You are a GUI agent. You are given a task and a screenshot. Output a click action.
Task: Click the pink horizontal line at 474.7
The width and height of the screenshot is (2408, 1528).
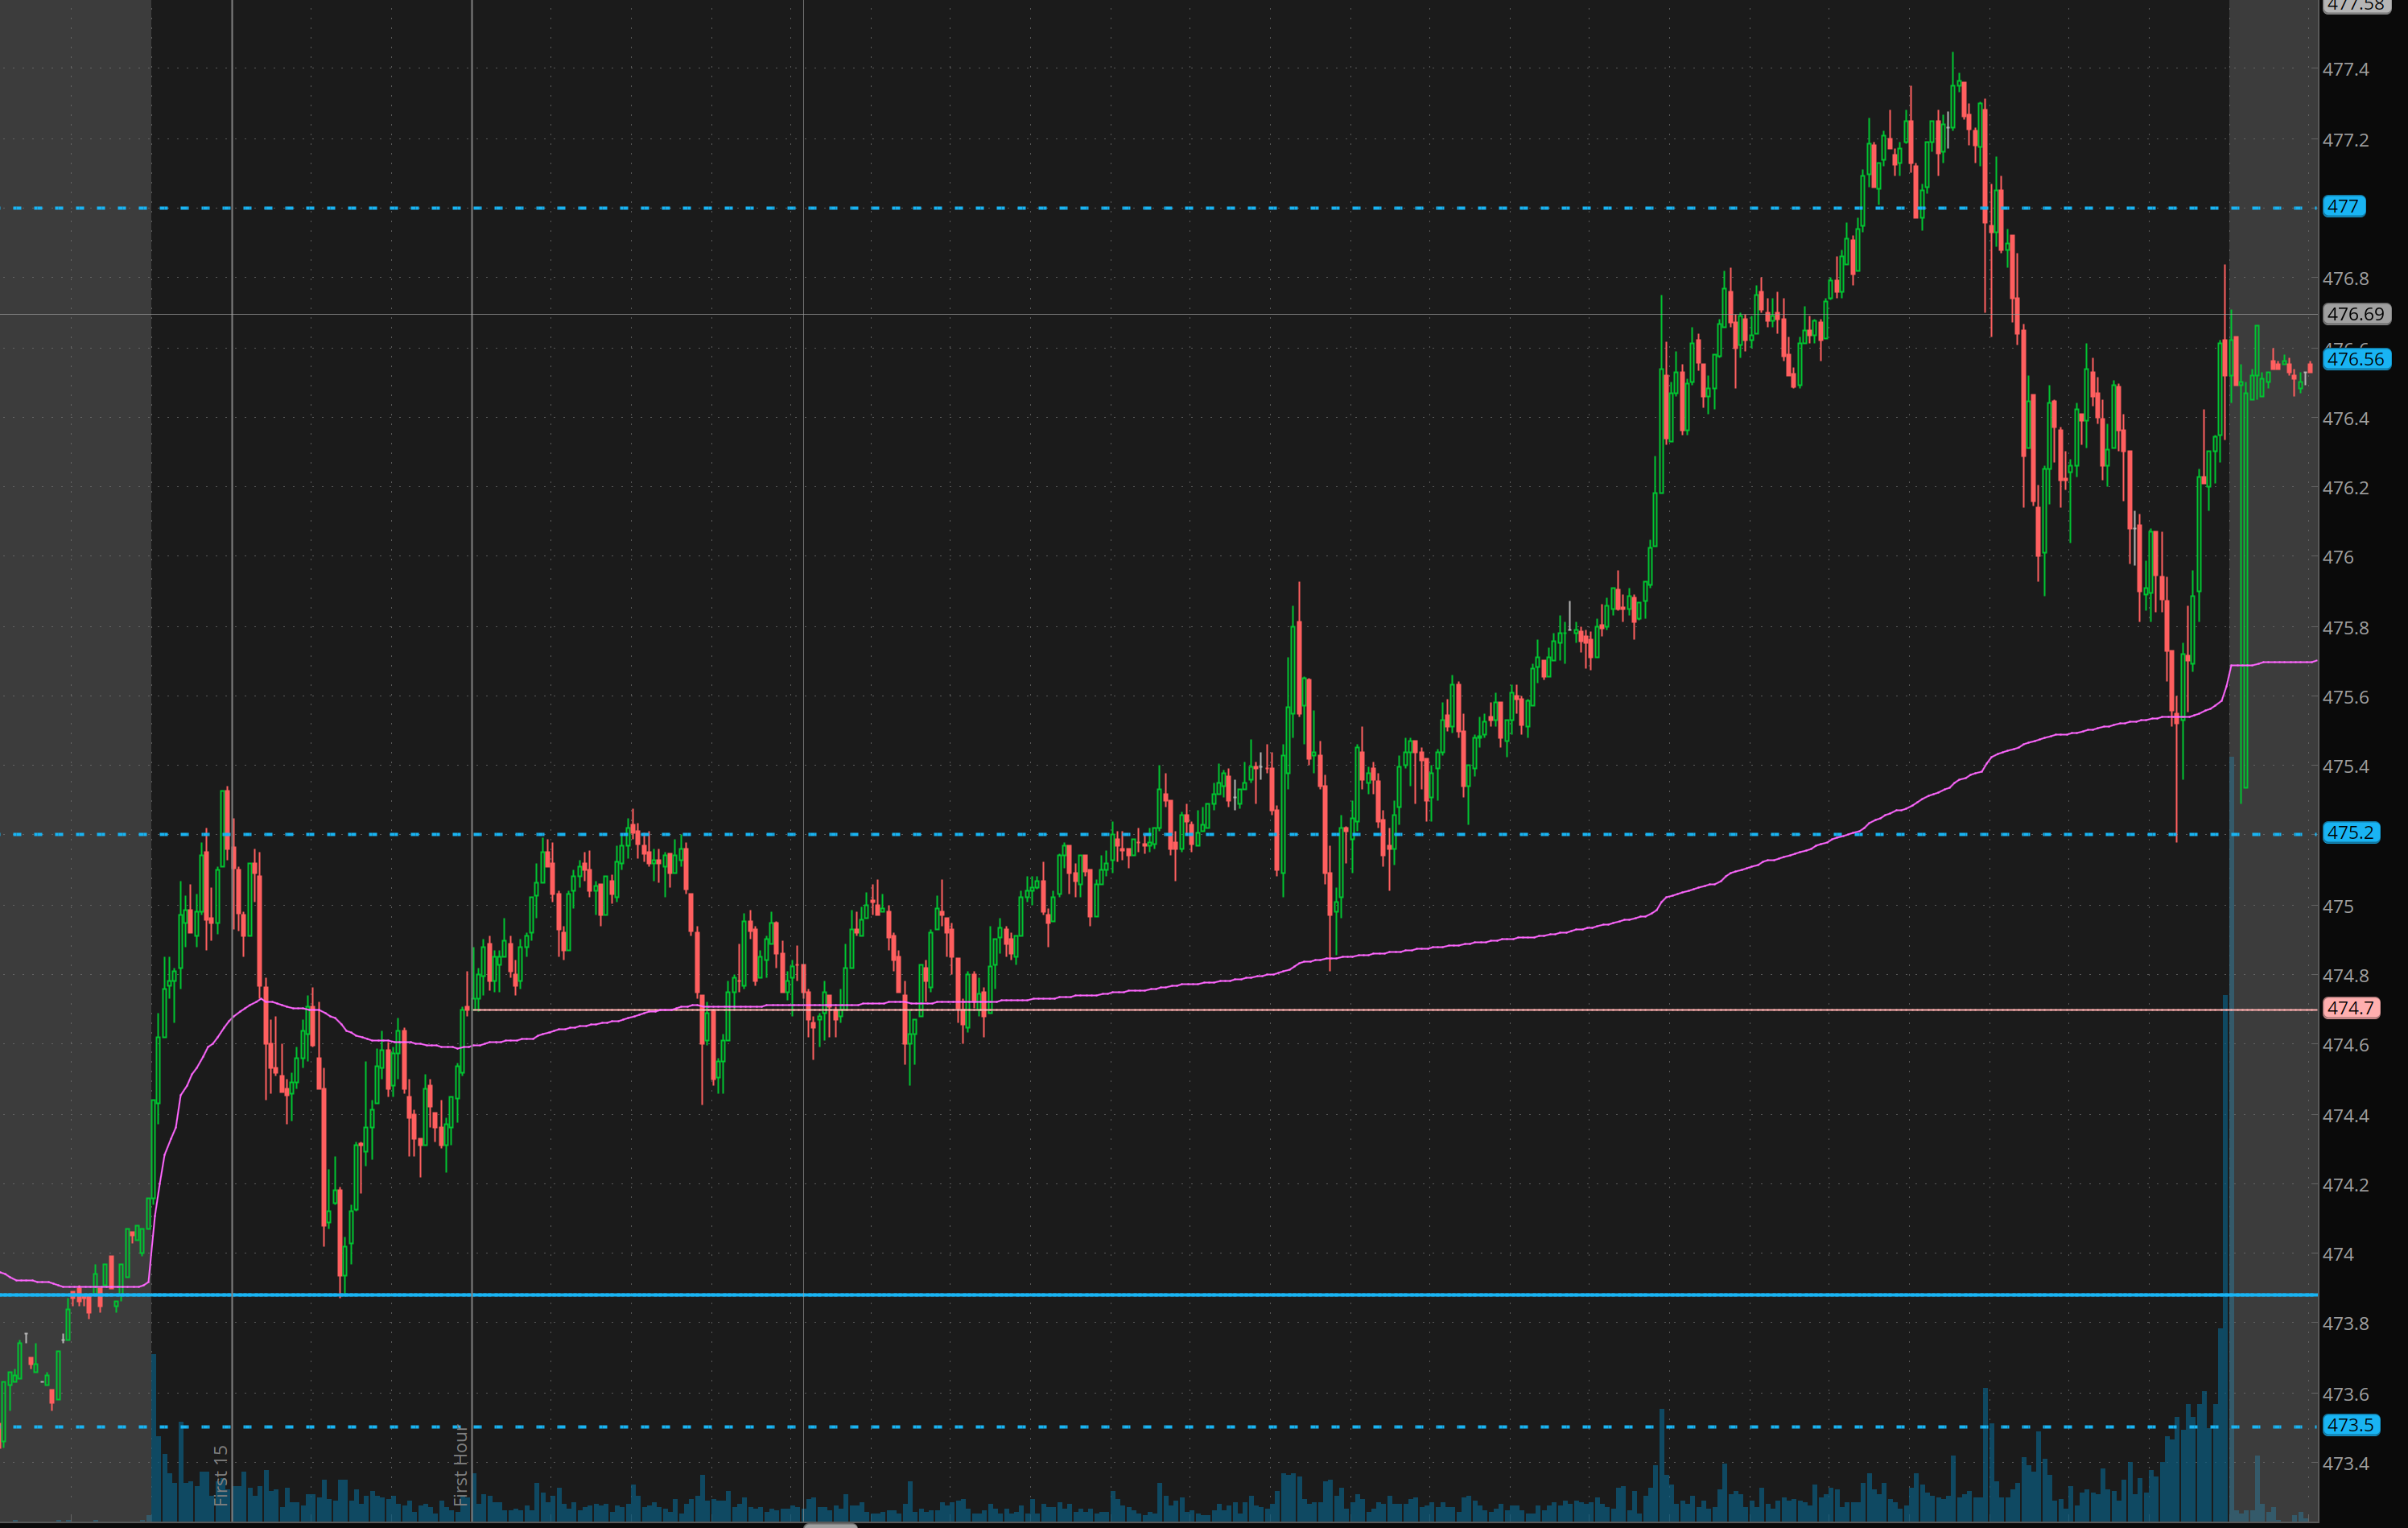(x=1500, y=1010)
